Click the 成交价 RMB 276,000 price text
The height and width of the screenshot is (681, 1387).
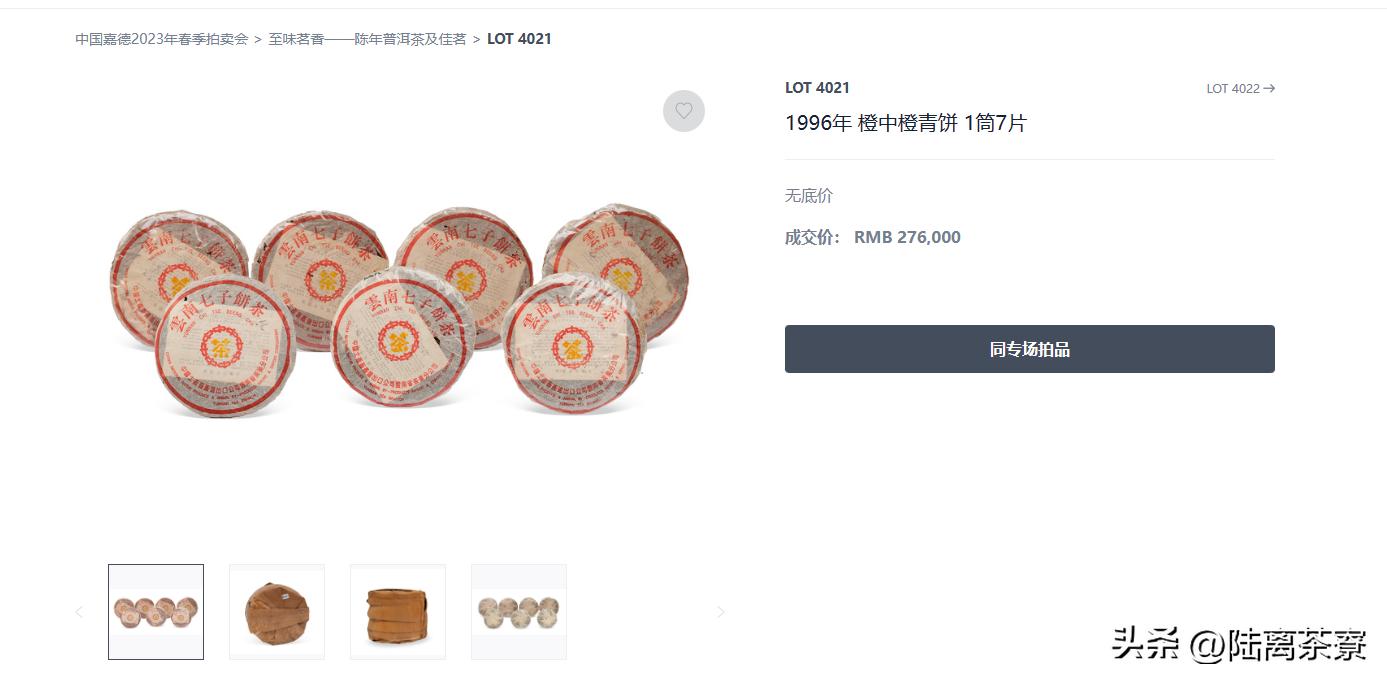click(x=873, y=237)
